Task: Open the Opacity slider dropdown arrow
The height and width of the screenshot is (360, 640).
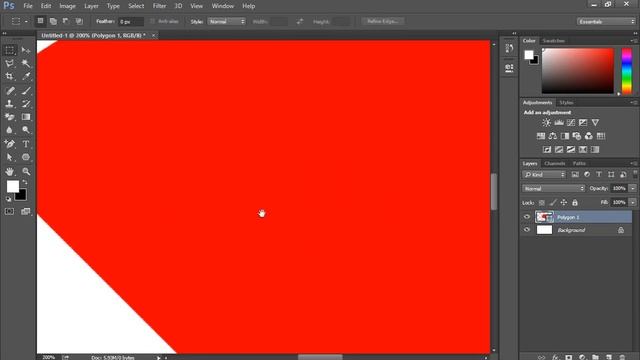Action: [x=633, y=189]
